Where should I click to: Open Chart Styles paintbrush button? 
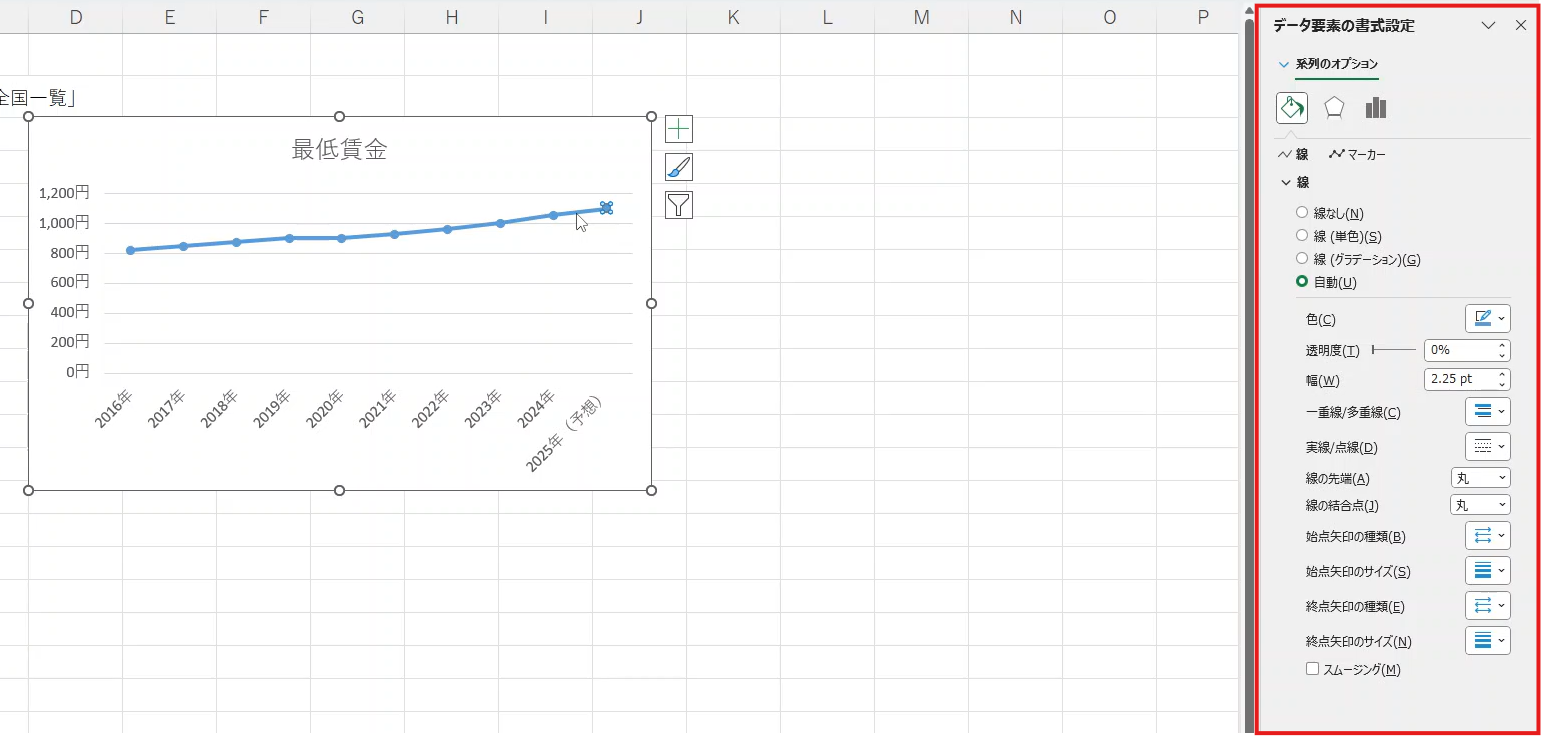[x=679, y=167]
